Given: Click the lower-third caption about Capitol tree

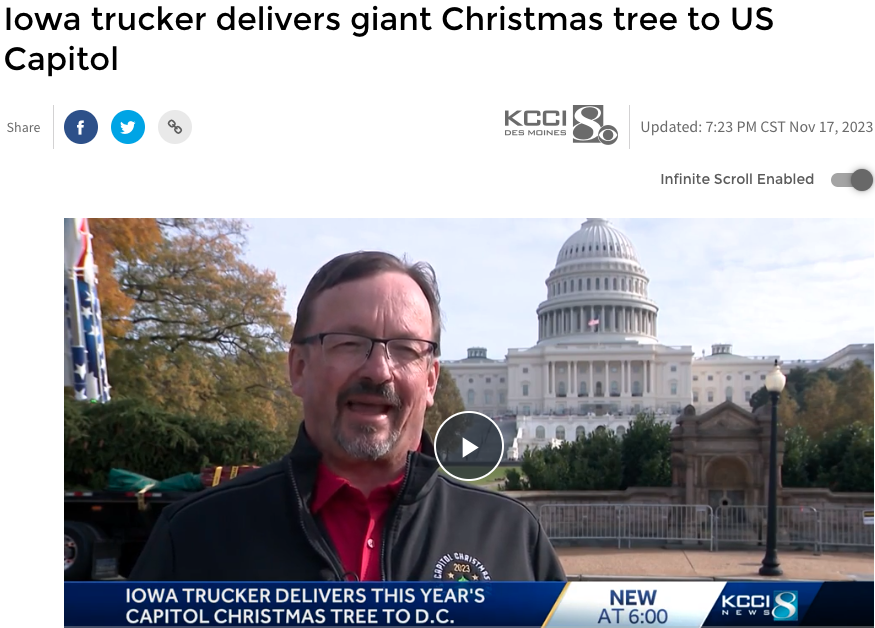Looking at the screenshot, I should [x=305, y=606].
